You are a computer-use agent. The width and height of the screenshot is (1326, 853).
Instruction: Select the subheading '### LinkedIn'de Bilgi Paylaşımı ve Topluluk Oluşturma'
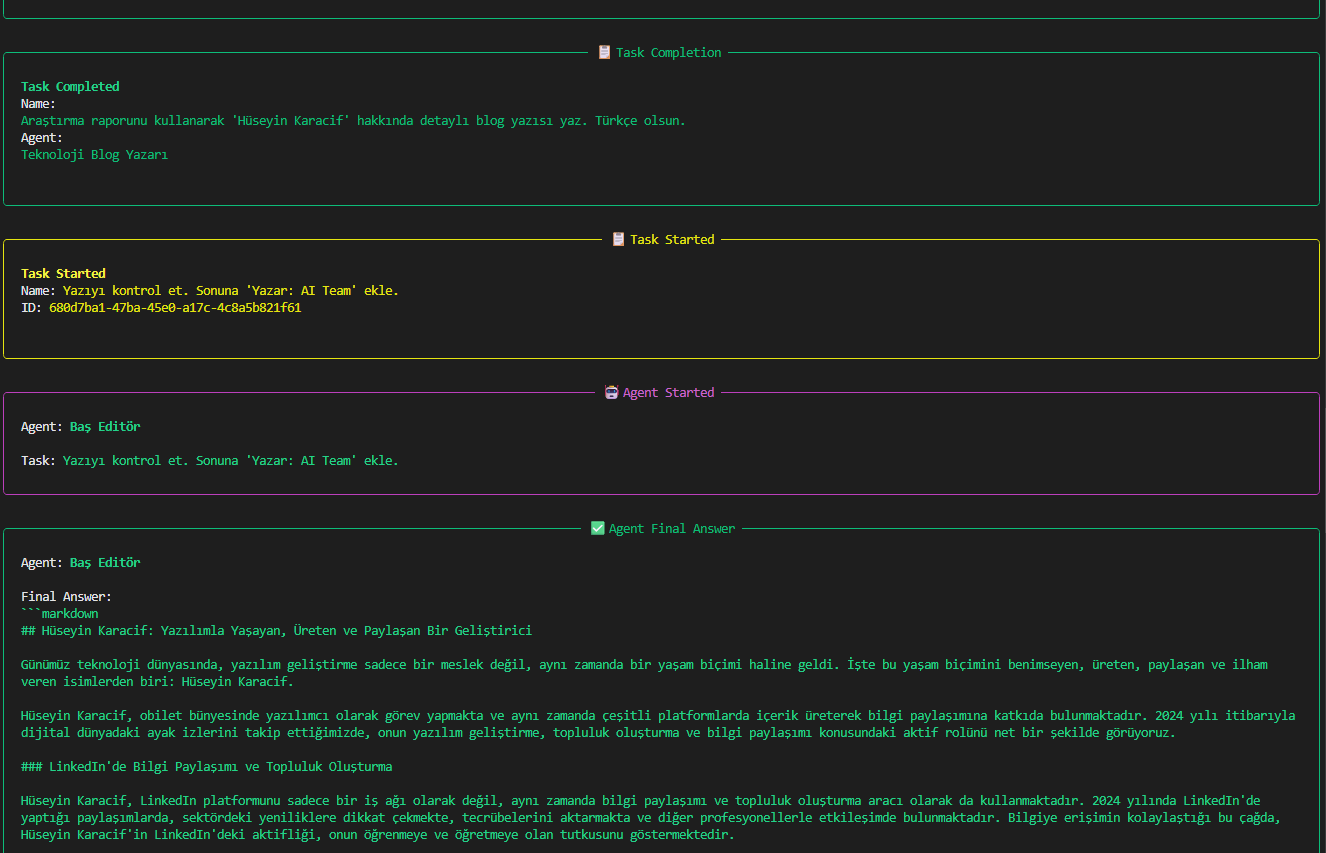click(x=207, y=766)
